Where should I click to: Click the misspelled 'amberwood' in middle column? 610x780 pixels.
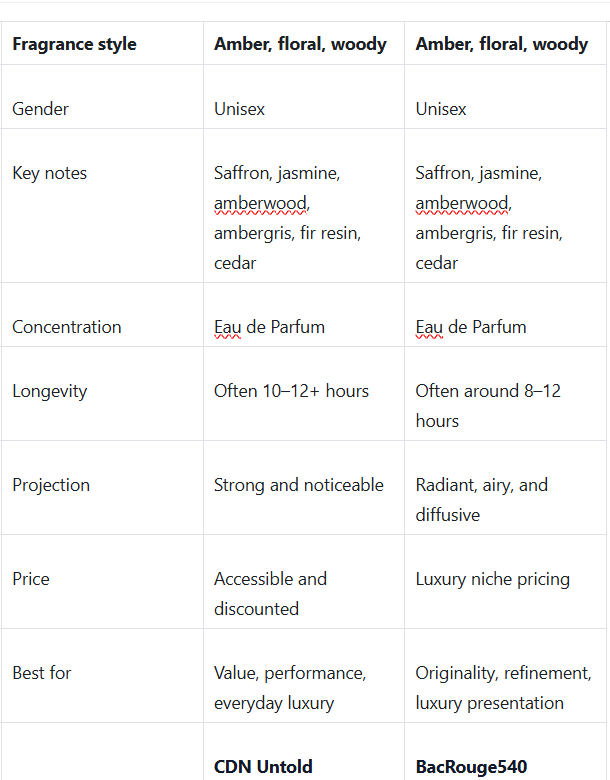click(x=261, y=203)
